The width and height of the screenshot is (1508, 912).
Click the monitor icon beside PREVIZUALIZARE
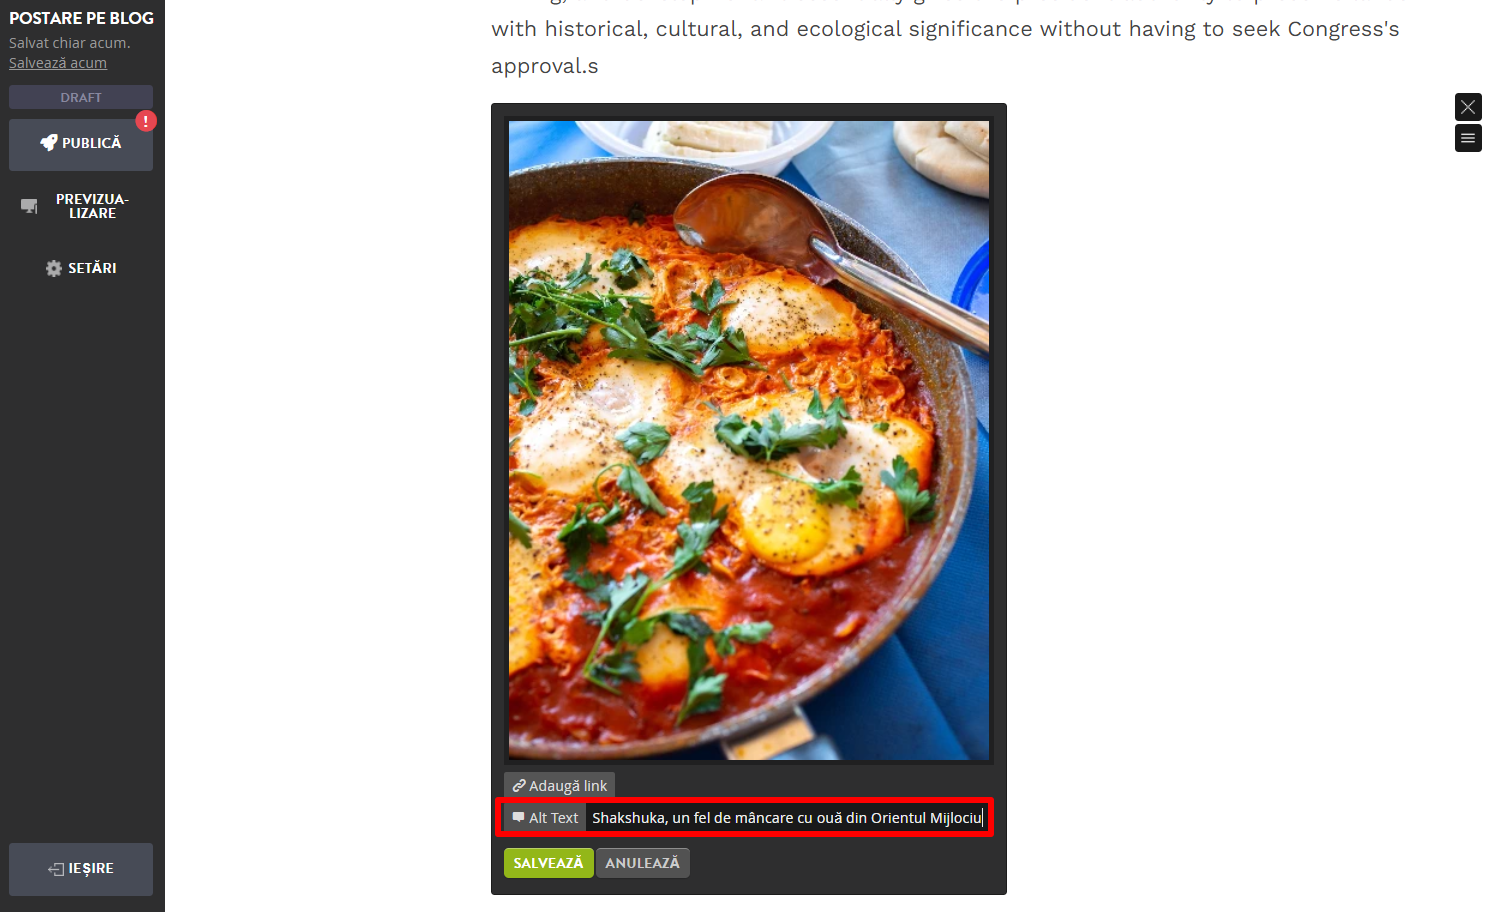pos(29,206)
